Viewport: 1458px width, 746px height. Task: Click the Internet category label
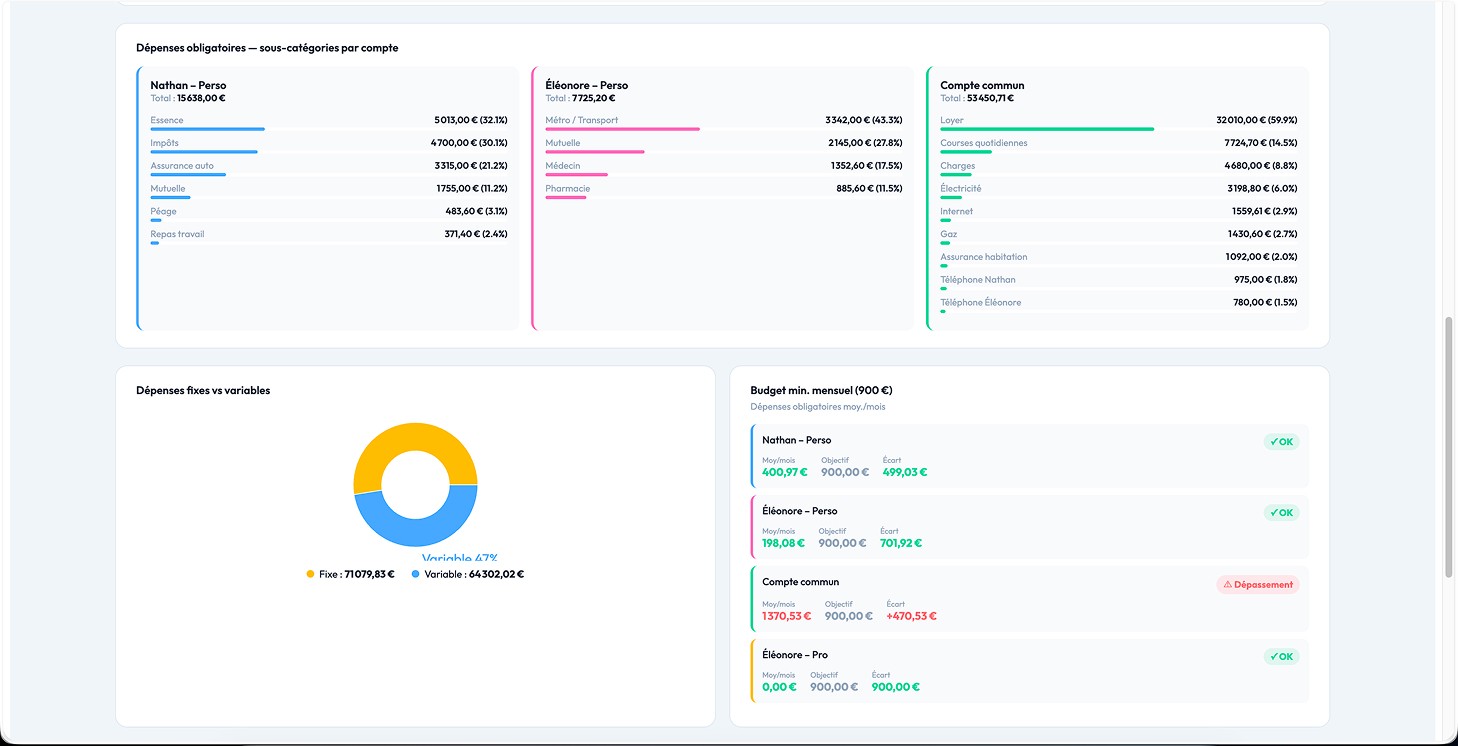pyautogui.click(x=956, y=211)
